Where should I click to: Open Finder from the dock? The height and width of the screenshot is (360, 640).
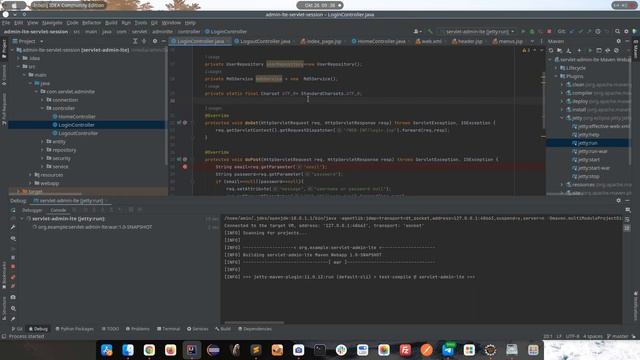128,350
